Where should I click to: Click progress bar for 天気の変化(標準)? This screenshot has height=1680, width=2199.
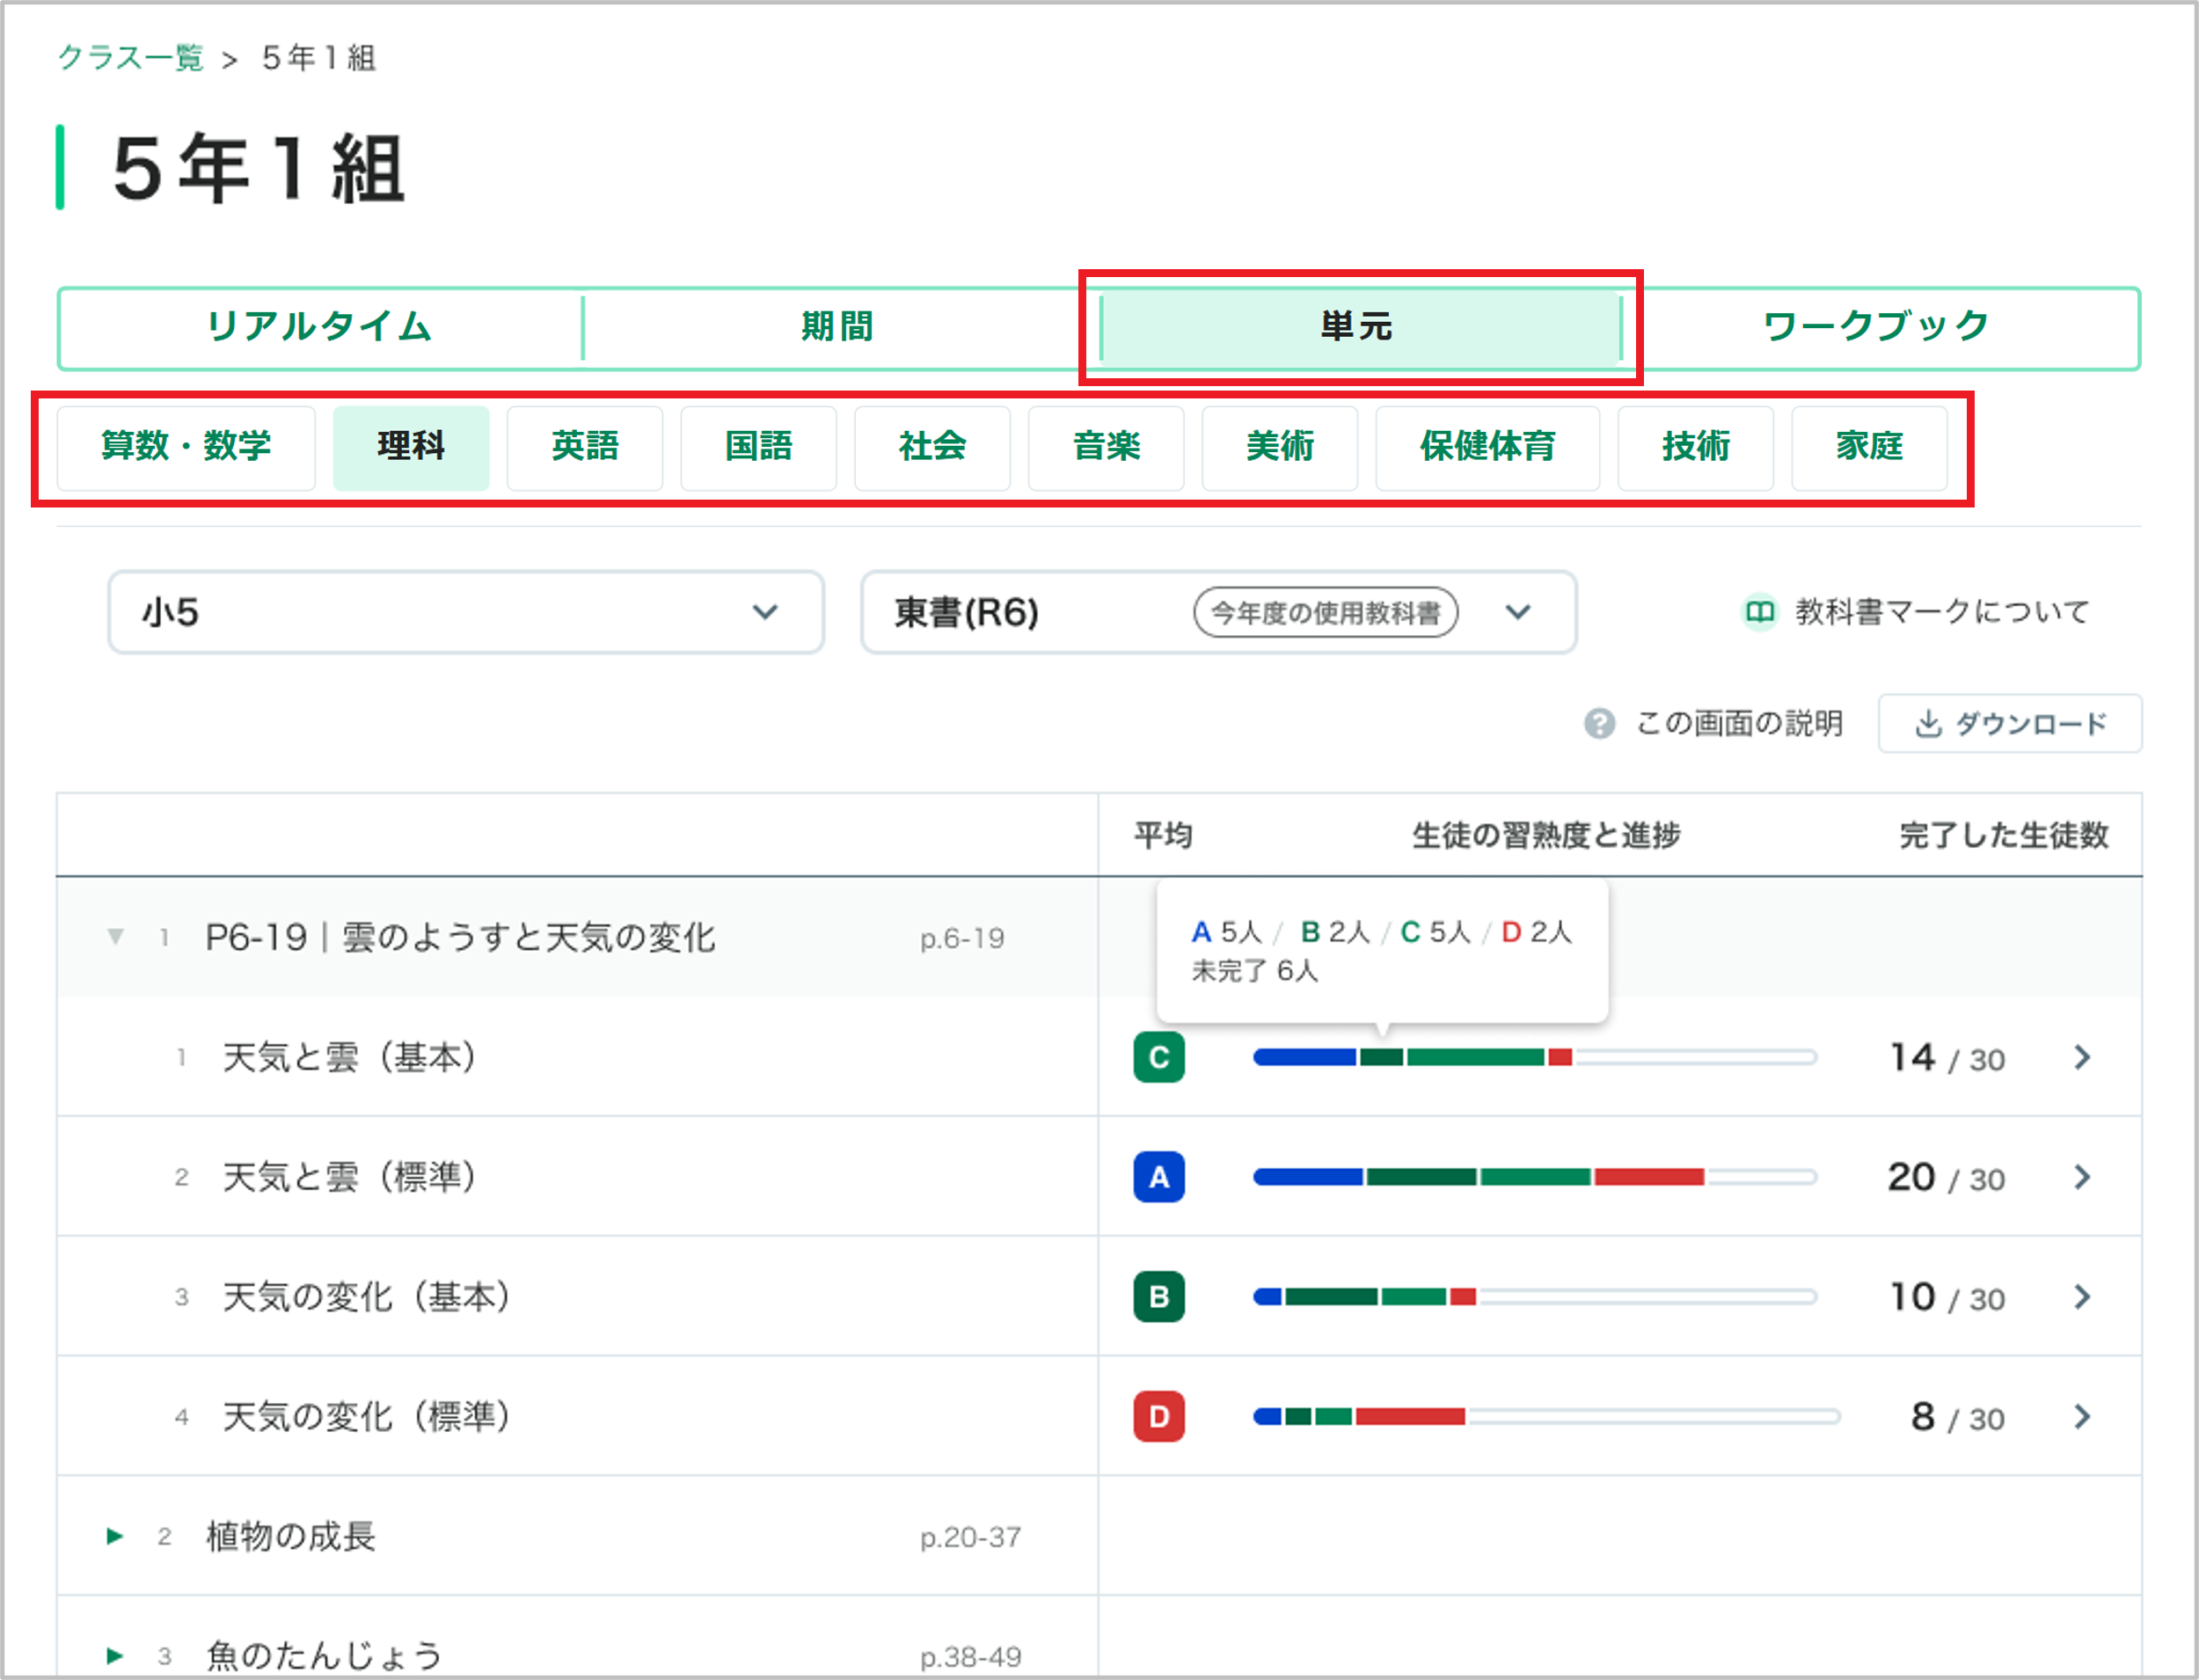click(x=1546, y=1417)
